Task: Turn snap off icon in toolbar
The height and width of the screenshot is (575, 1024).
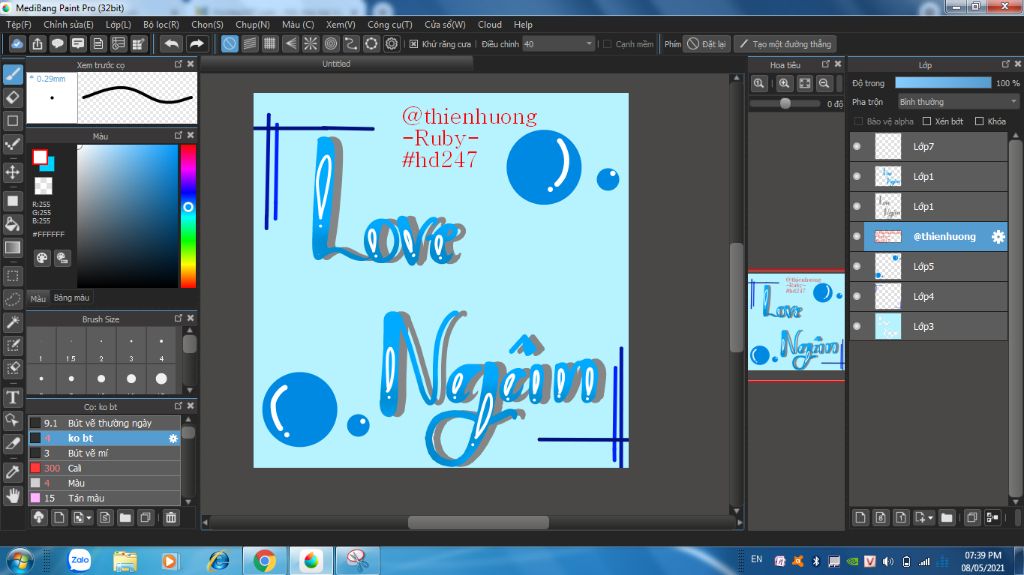Action: coord(229,44)
